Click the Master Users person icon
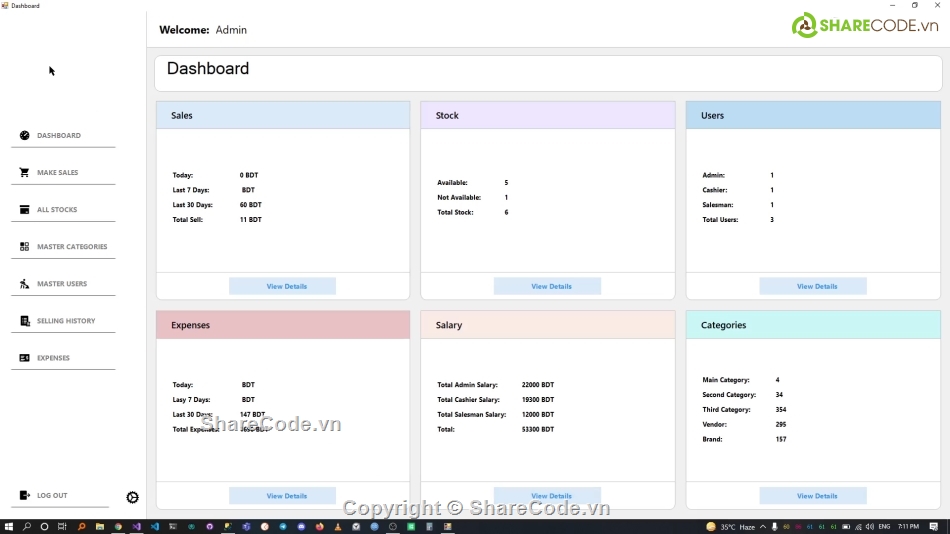 [24, 283]
